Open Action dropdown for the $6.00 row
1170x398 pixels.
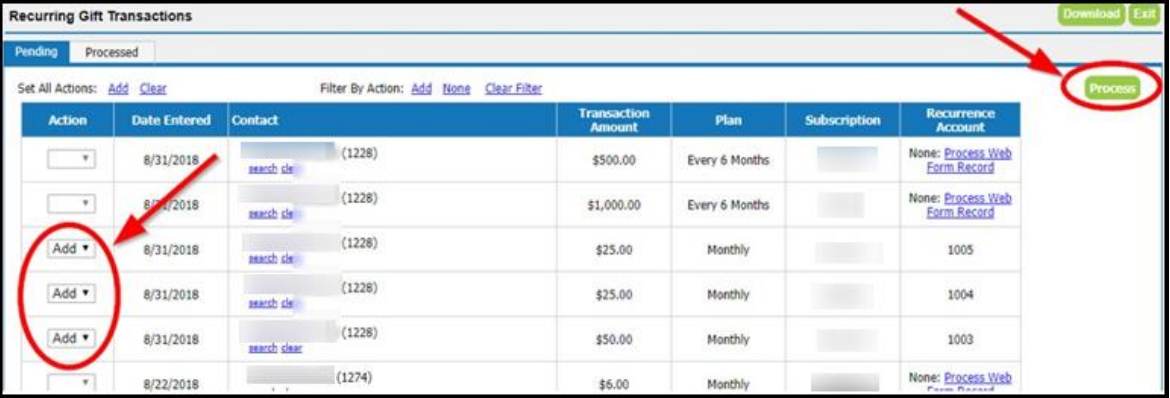[x=72, y=382]
